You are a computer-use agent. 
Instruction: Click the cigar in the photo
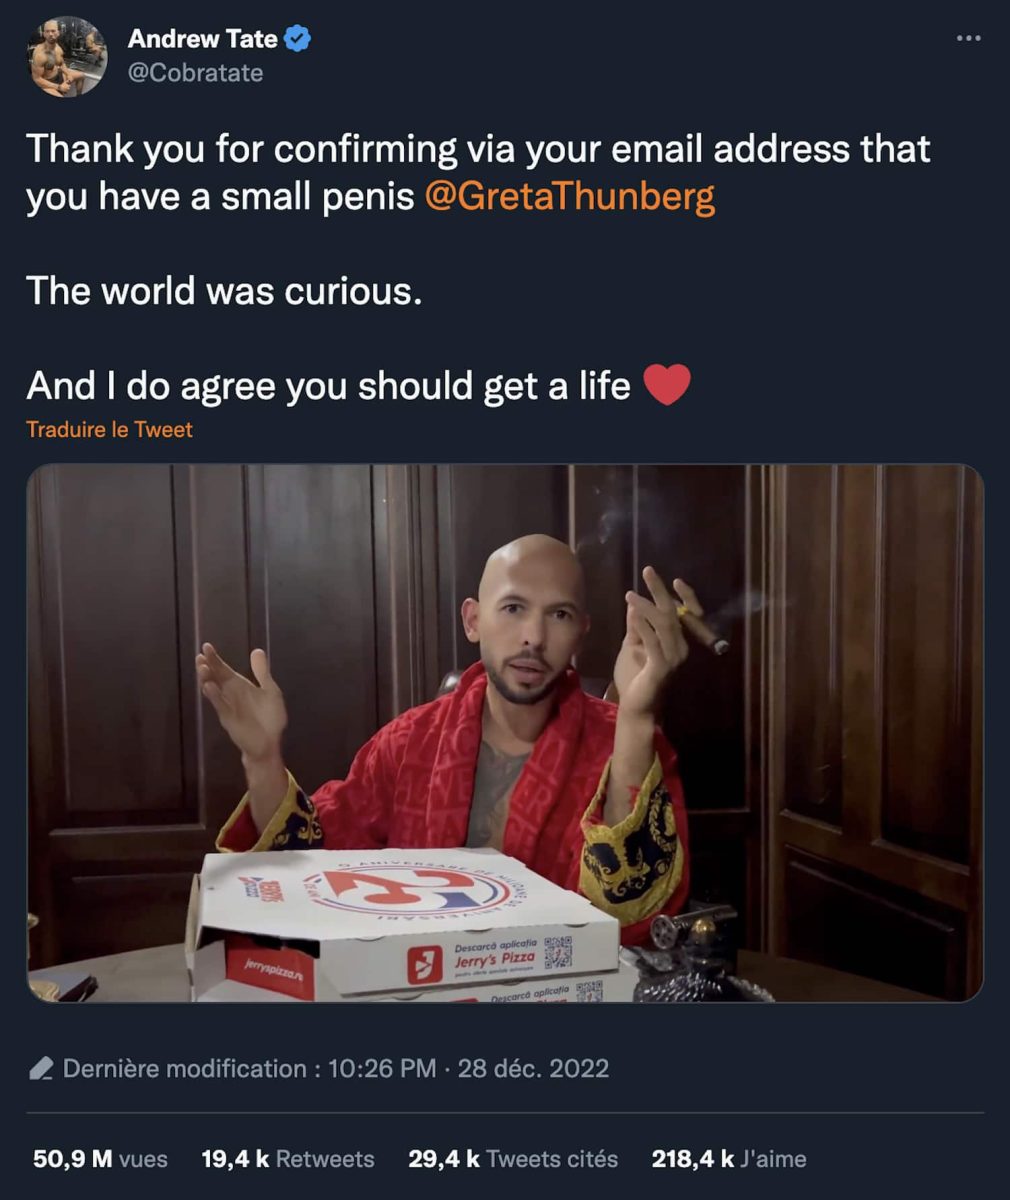[701, 626]
